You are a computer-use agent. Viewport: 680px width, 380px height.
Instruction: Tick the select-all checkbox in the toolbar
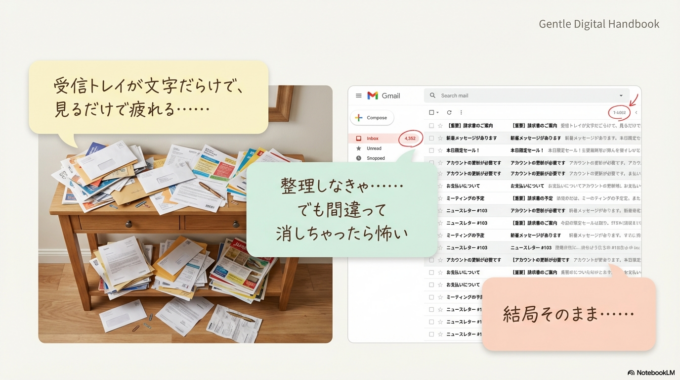432,112
